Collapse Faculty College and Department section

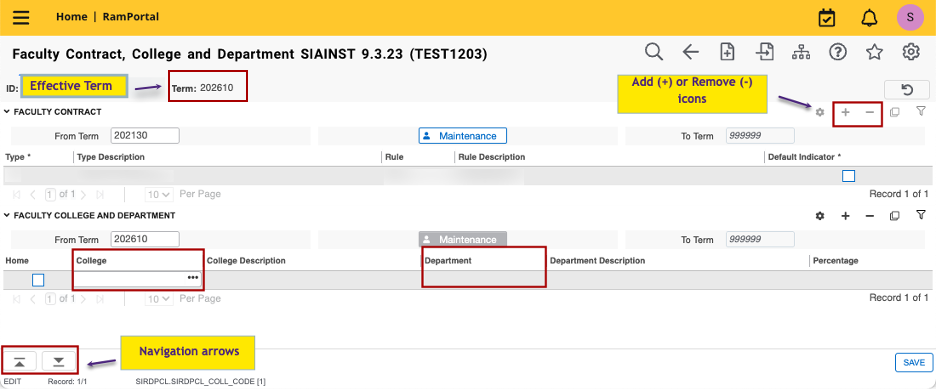[x=7, y=215]
